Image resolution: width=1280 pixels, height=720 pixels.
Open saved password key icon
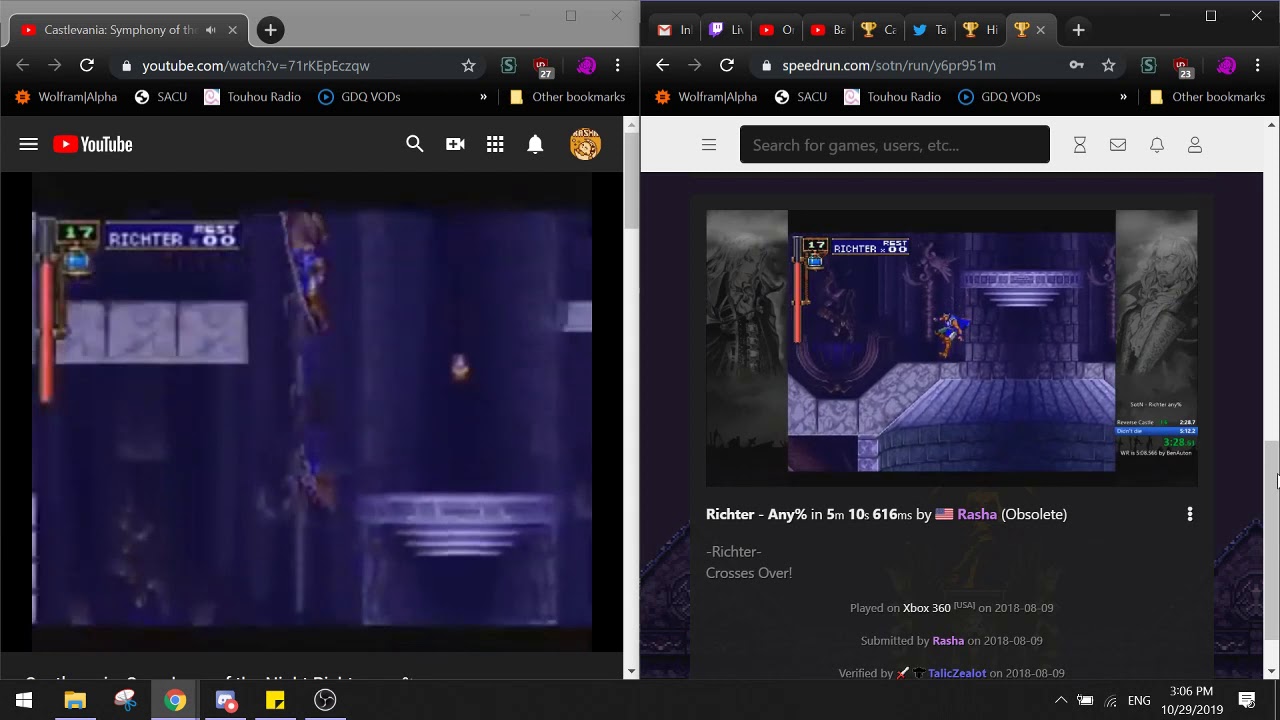pos(1076,65)
